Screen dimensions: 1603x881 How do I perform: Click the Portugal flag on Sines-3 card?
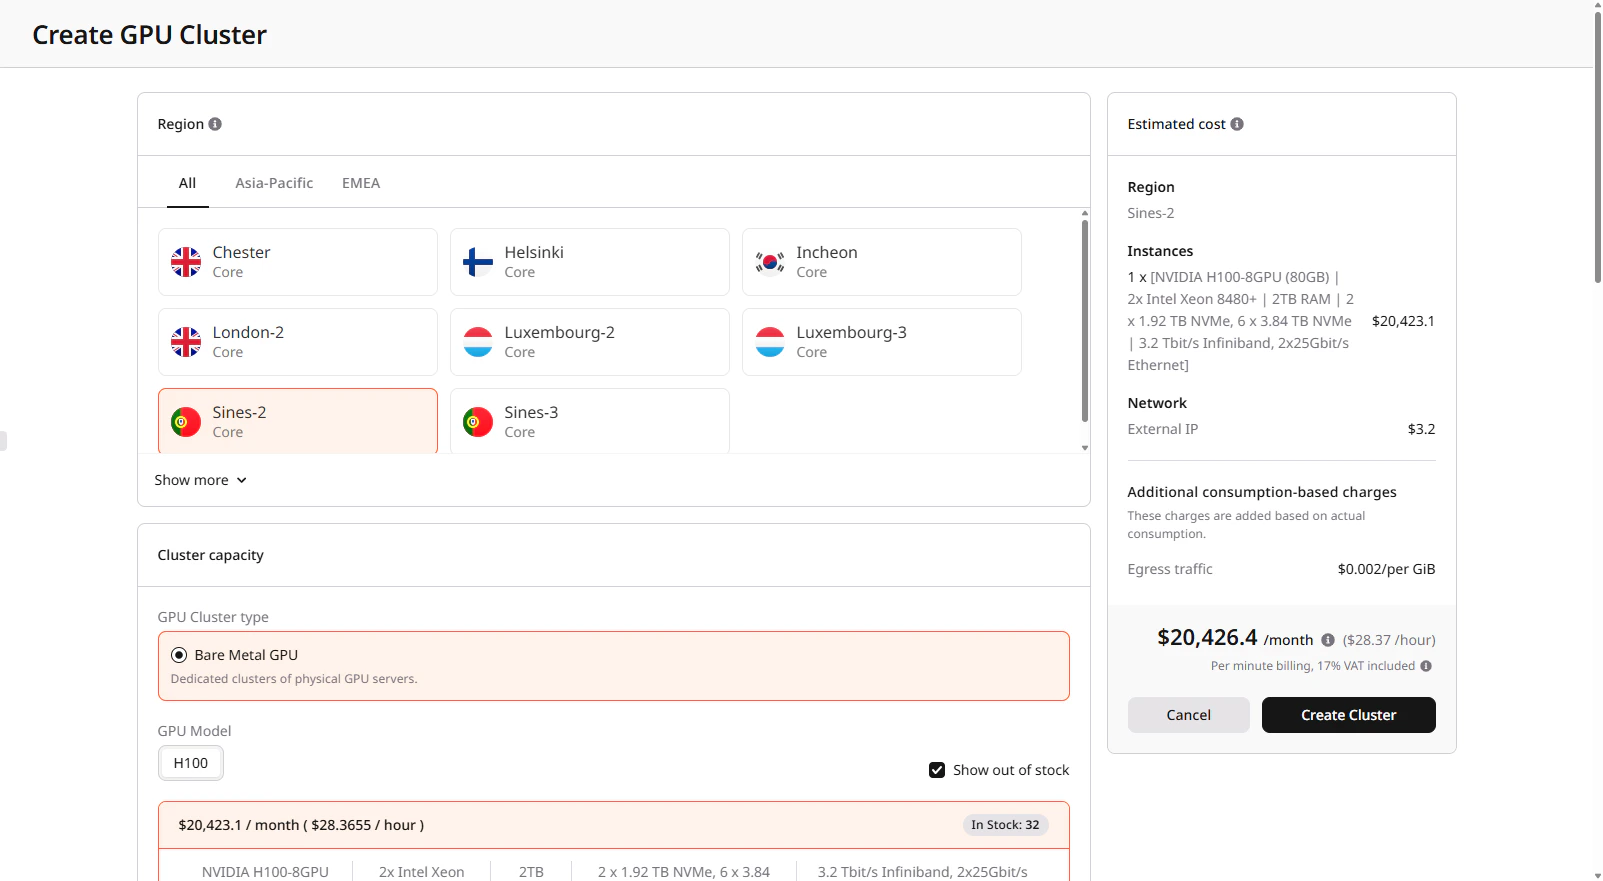point(478,422)
